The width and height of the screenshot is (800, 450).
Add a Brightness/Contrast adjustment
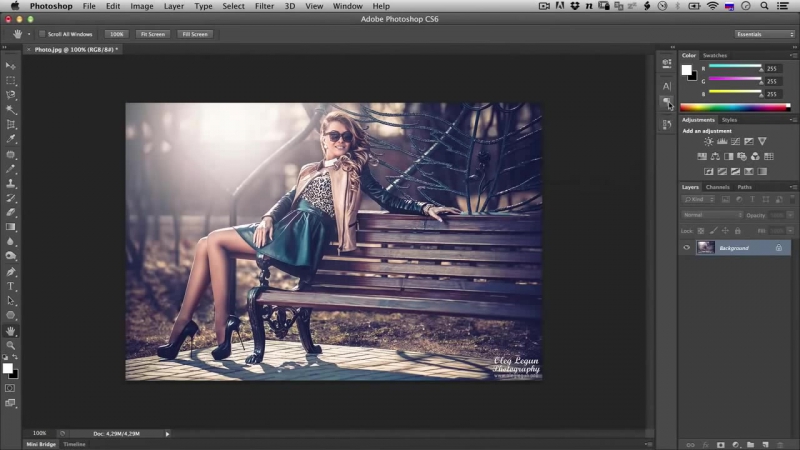click(x=709, y=142)
